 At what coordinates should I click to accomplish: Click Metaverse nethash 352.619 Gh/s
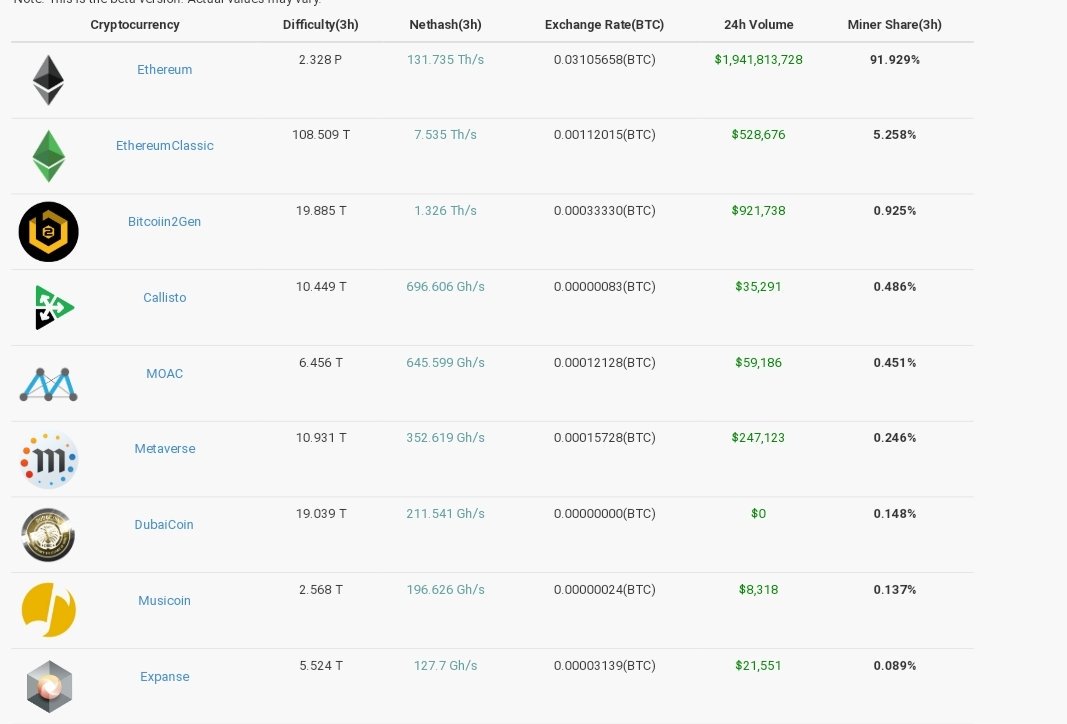[x=446, y=438]
